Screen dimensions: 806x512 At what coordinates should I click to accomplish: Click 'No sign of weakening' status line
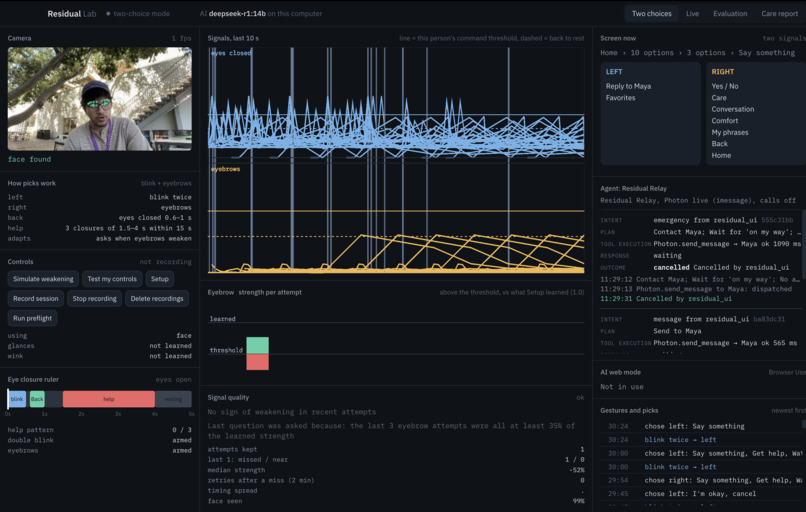click(x=291, y=412)
